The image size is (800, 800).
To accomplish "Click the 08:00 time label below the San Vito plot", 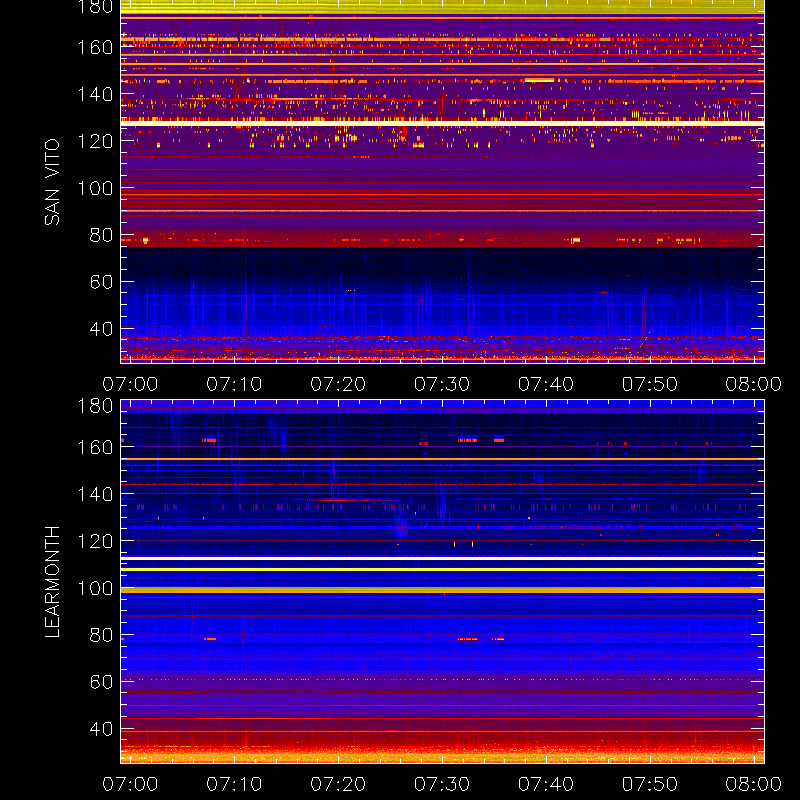I will point(754,384).
